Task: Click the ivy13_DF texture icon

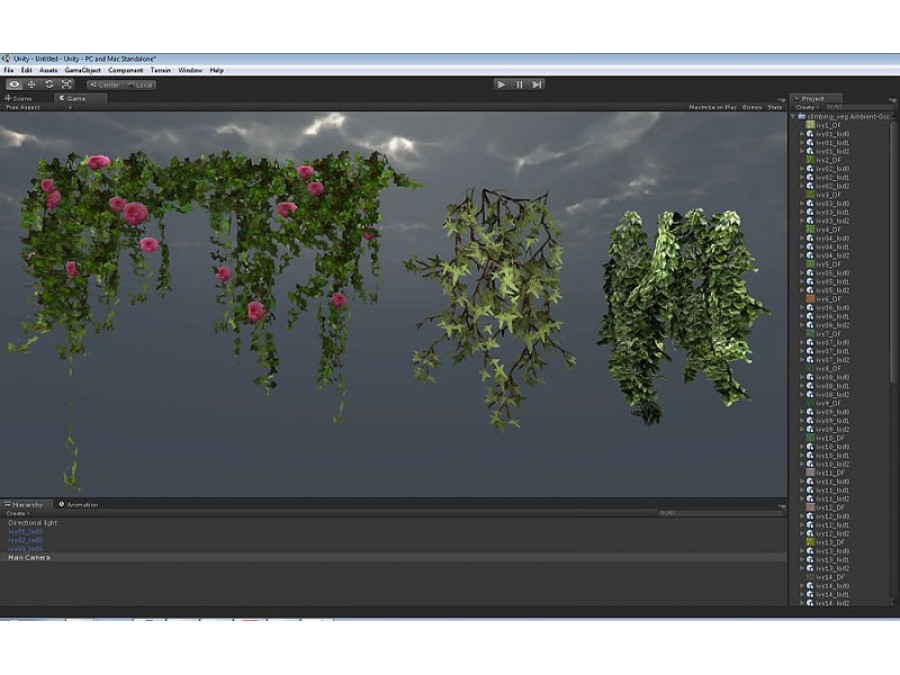Action: coord(810,542)
